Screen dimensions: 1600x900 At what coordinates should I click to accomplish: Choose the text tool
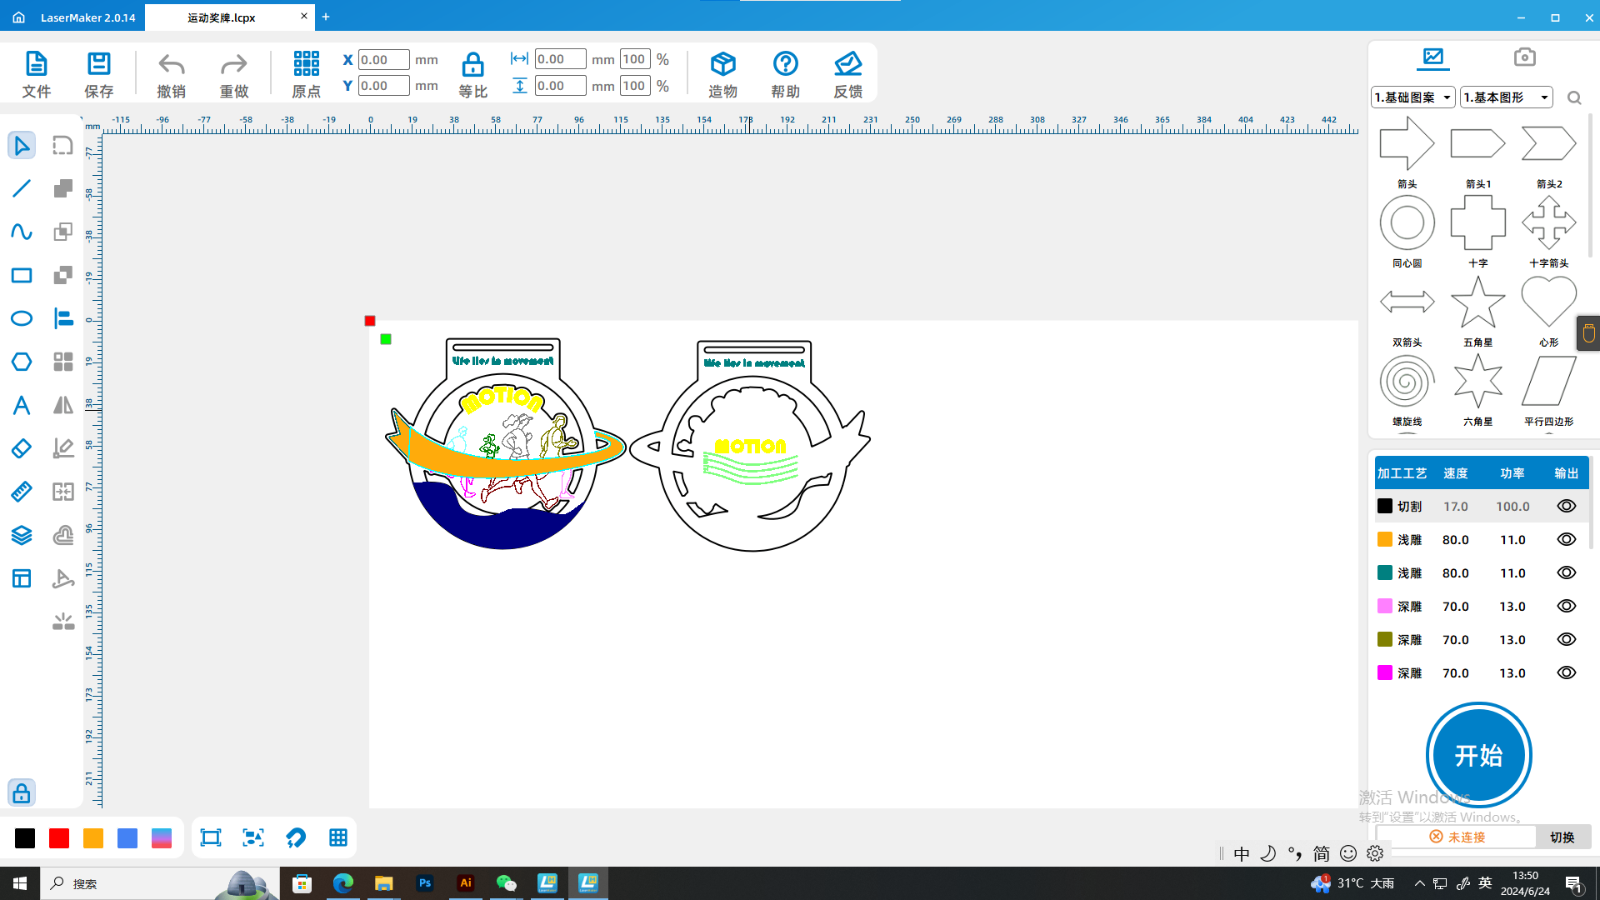pyautogui.click(x=21, y=405)
